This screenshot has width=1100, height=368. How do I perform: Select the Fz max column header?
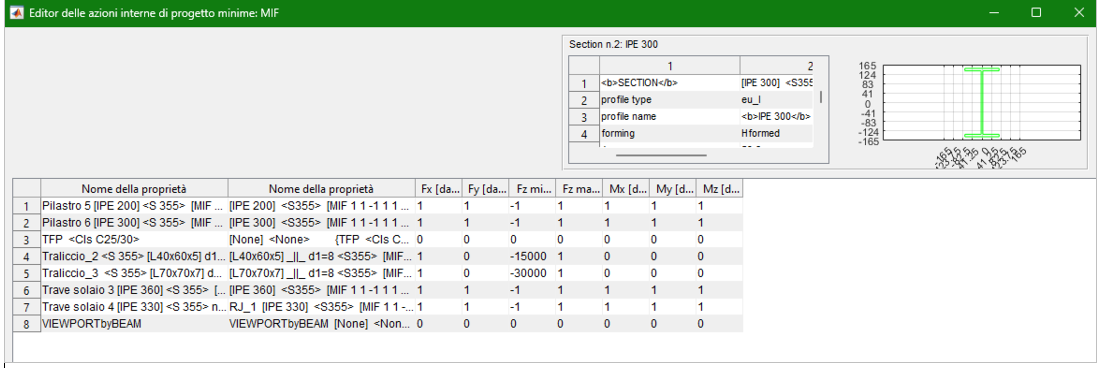[578, 189]
